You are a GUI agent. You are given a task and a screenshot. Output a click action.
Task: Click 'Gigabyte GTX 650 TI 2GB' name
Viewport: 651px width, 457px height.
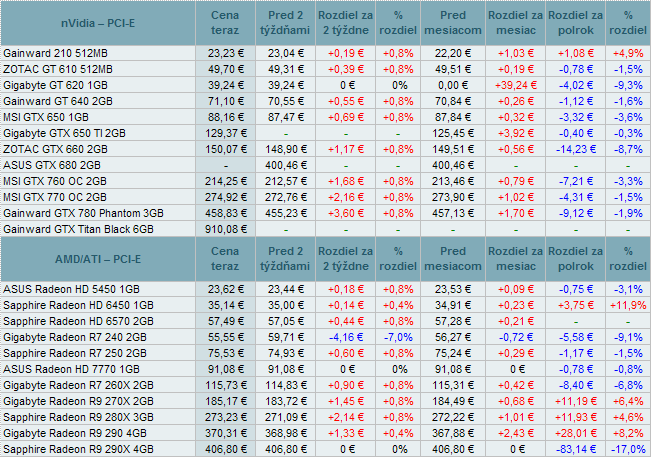click(64, 133)
